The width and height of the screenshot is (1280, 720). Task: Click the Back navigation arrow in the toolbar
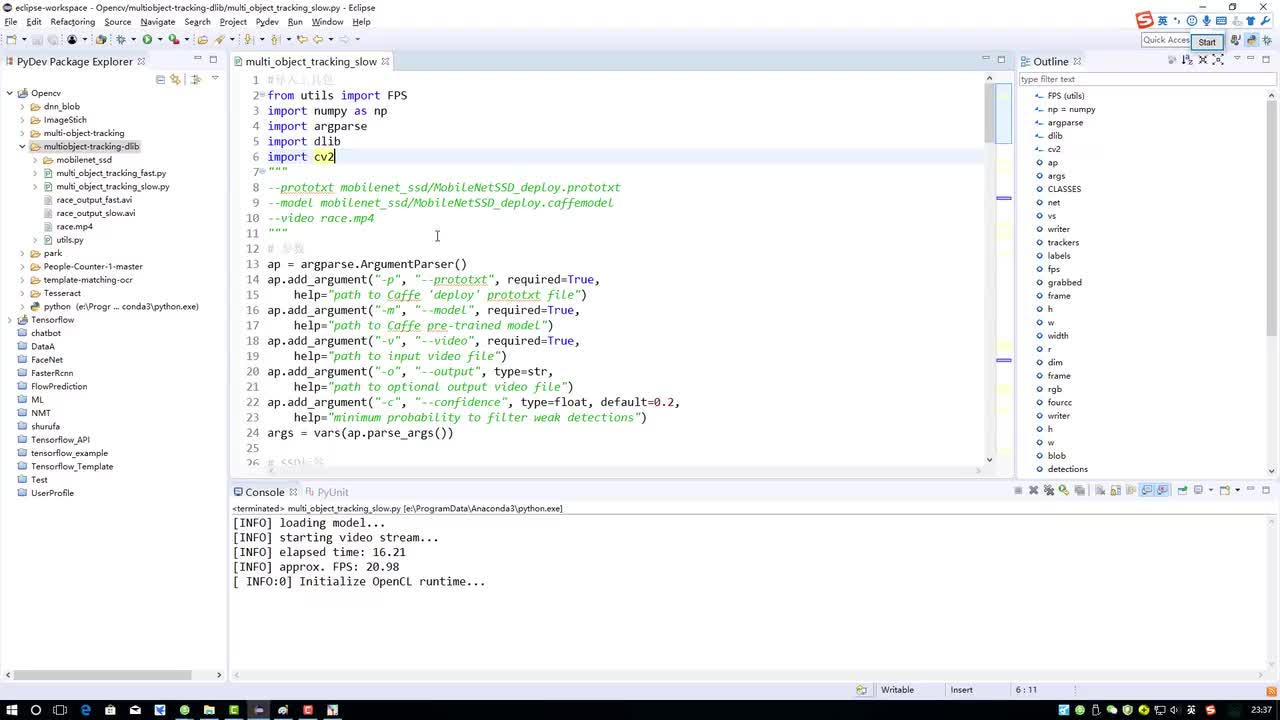click(318, 40)
